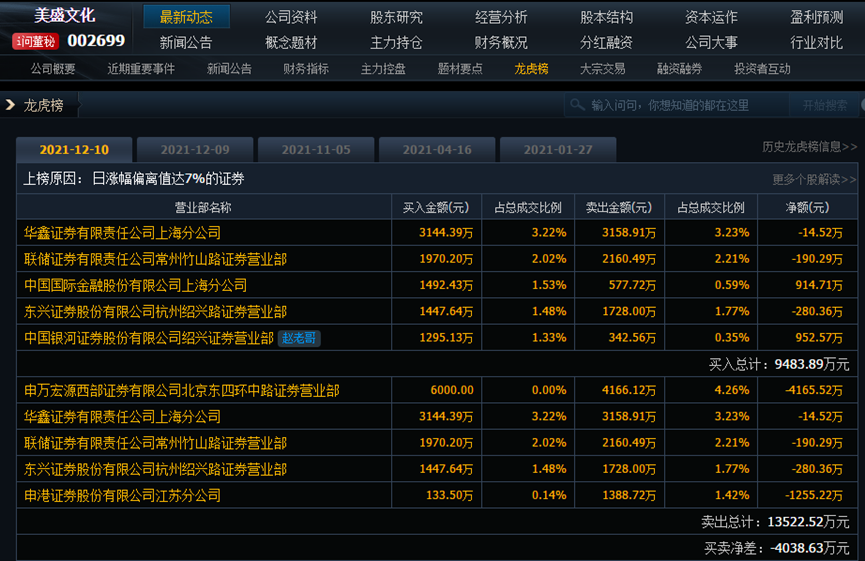Select the 龙虎榜 sub-tab
This screenshot has height=561, width=865.
pyautogui.click(x=531, y=69)
